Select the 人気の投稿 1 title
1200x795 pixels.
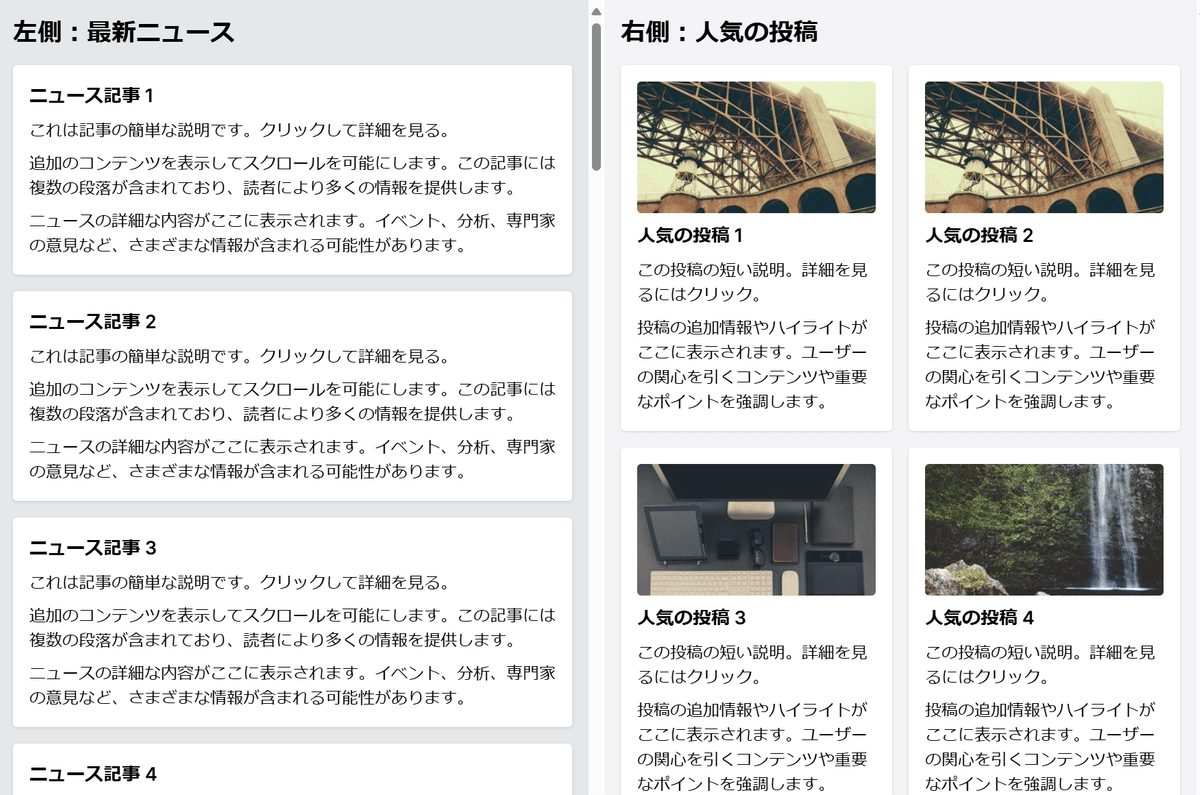pyautogui.click(x=690, y=236)
